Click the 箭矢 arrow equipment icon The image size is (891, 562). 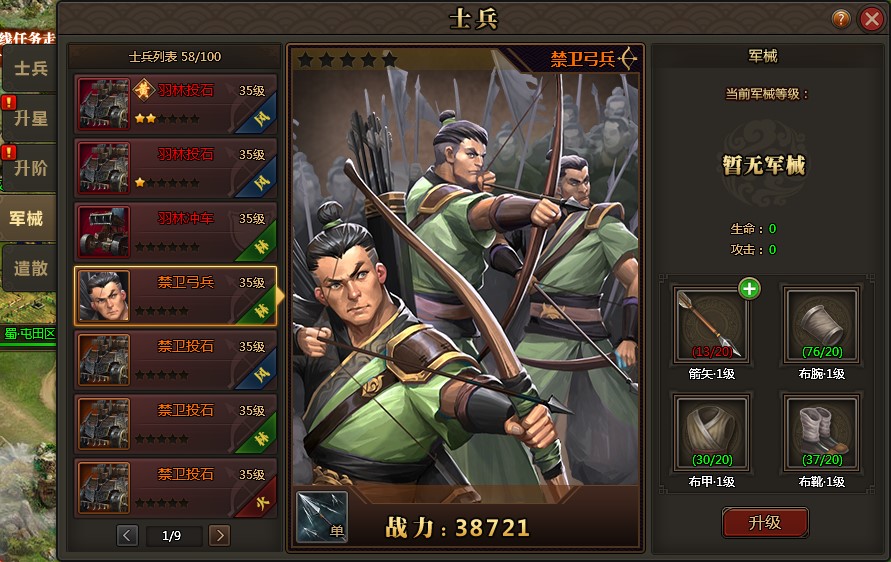pyautogui.click(x=711, y=324)
